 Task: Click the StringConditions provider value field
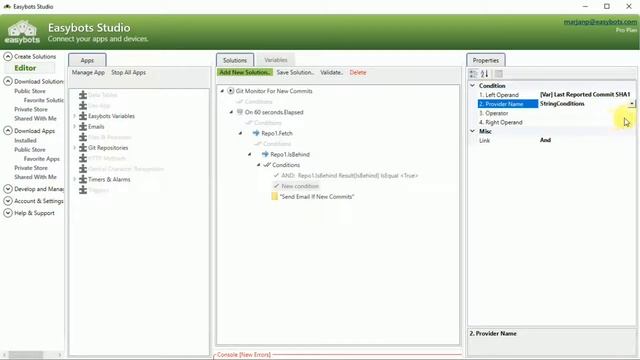pyautogui.click(x=584, y=104)
